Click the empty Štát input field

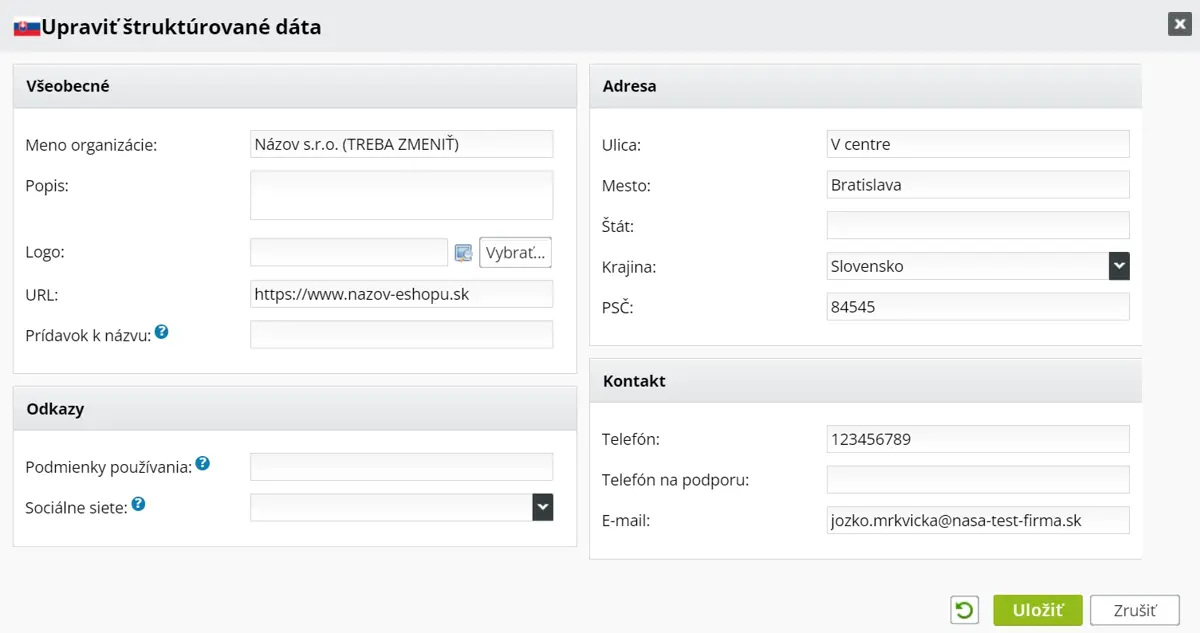[x=978, y=225]
